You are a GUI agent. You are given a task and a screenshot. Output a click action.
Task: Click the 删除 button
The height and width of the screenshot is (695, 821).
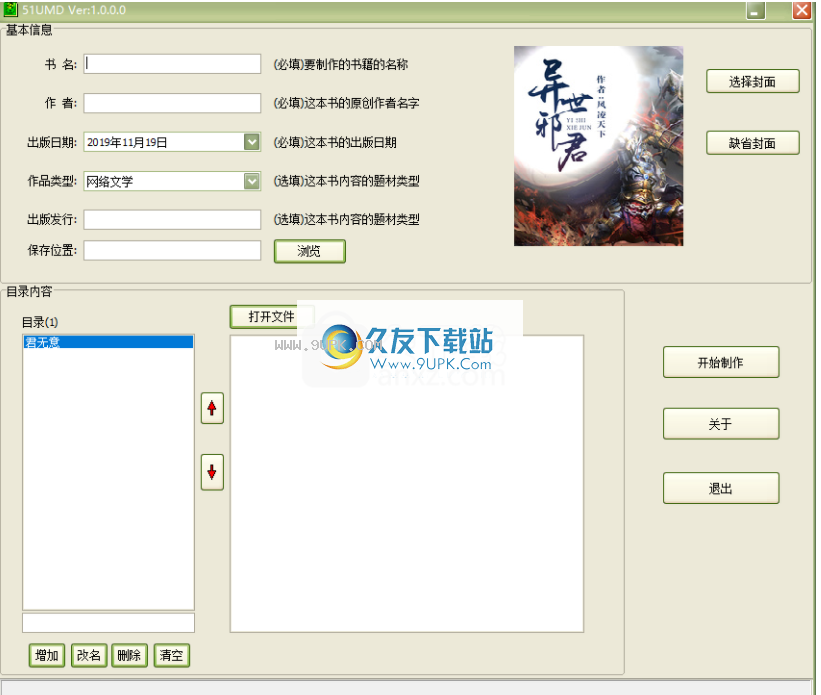pos(129,655)
